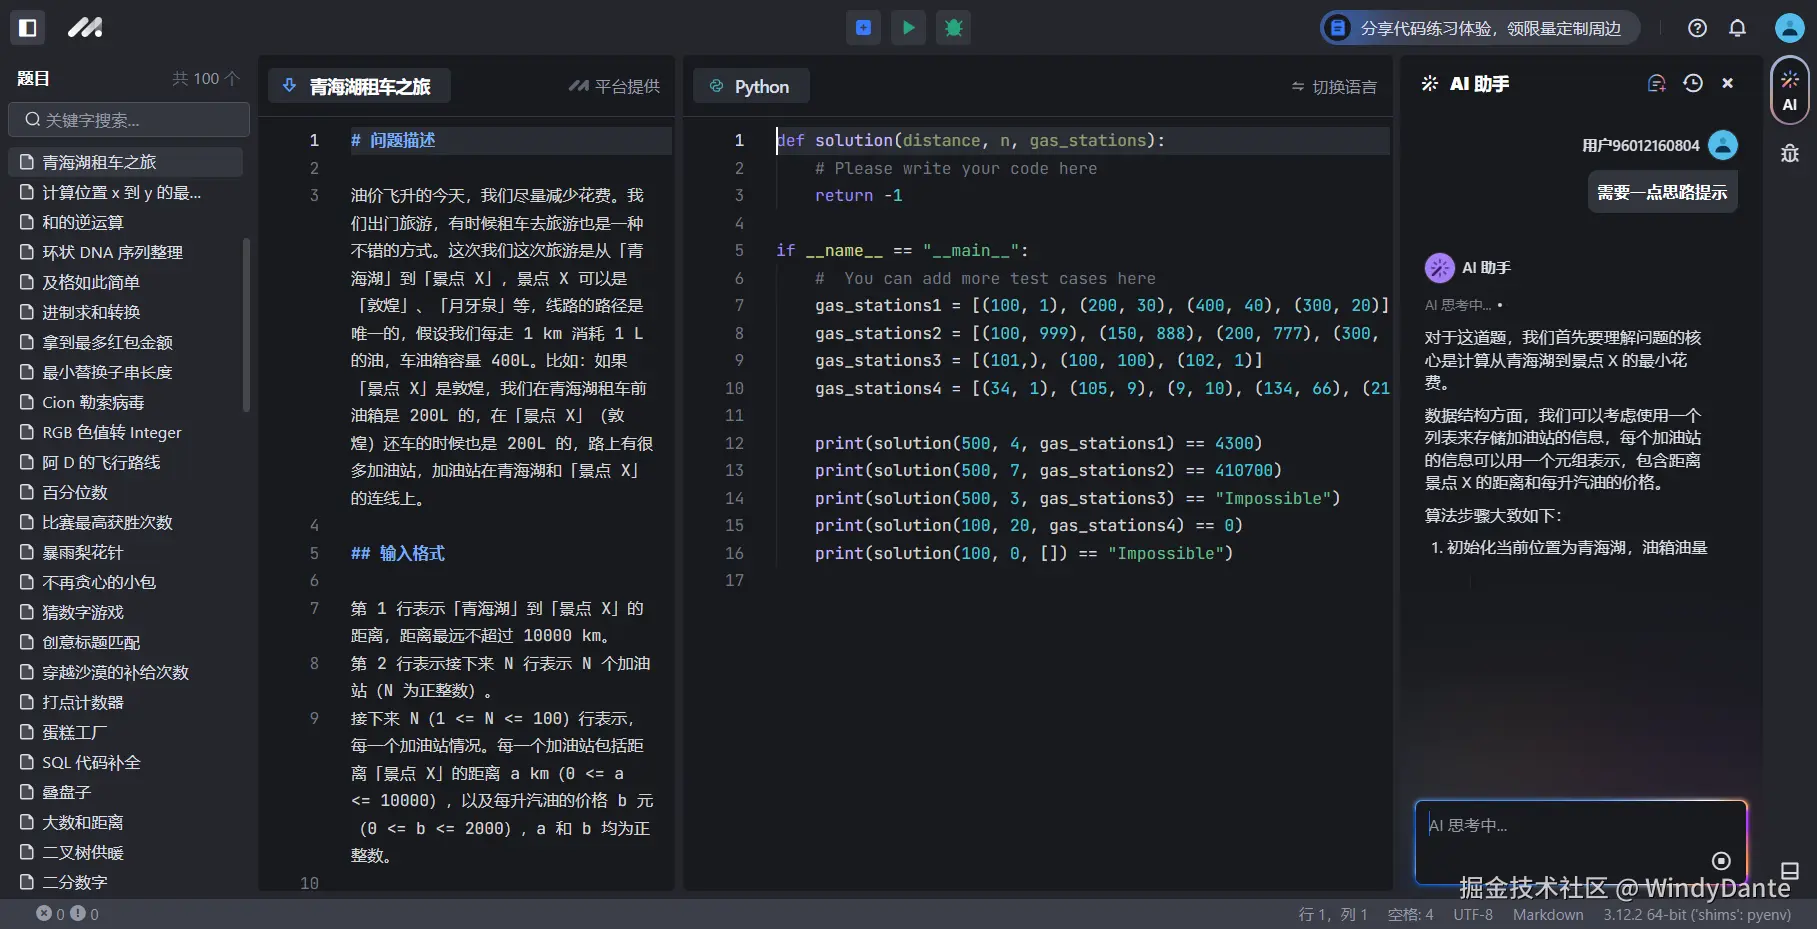Click the 分享代码练习体验 promotion banner
This screenshot has width=1817, height=929.
1480,28
